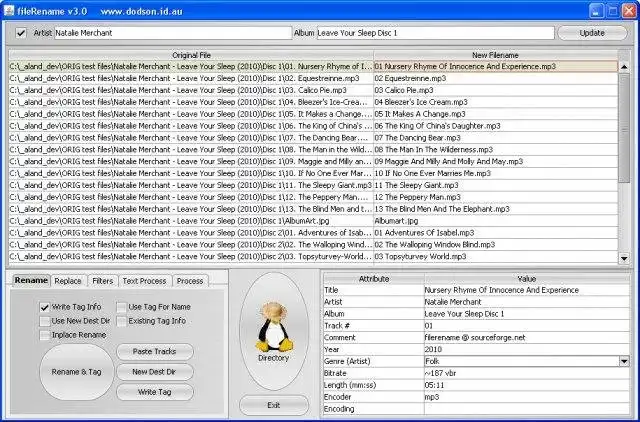The height and width of the screenshot is (422, 640).
Task: Enable Inplace Rename checkbox
Action: click(45, 335)
